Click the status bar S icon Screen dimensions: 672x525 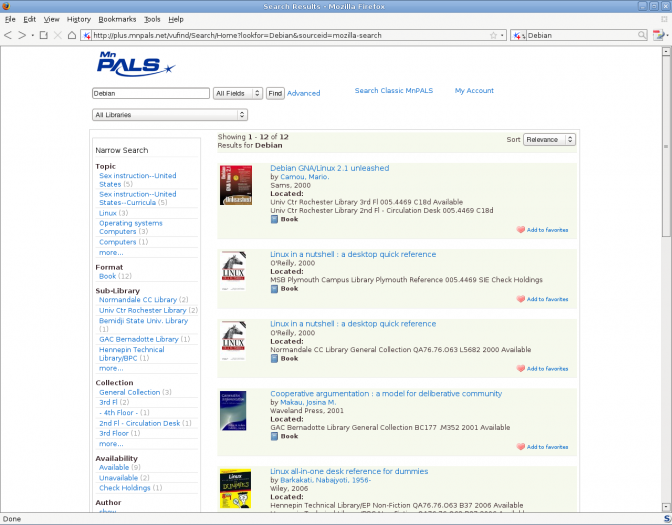point(667,519)
